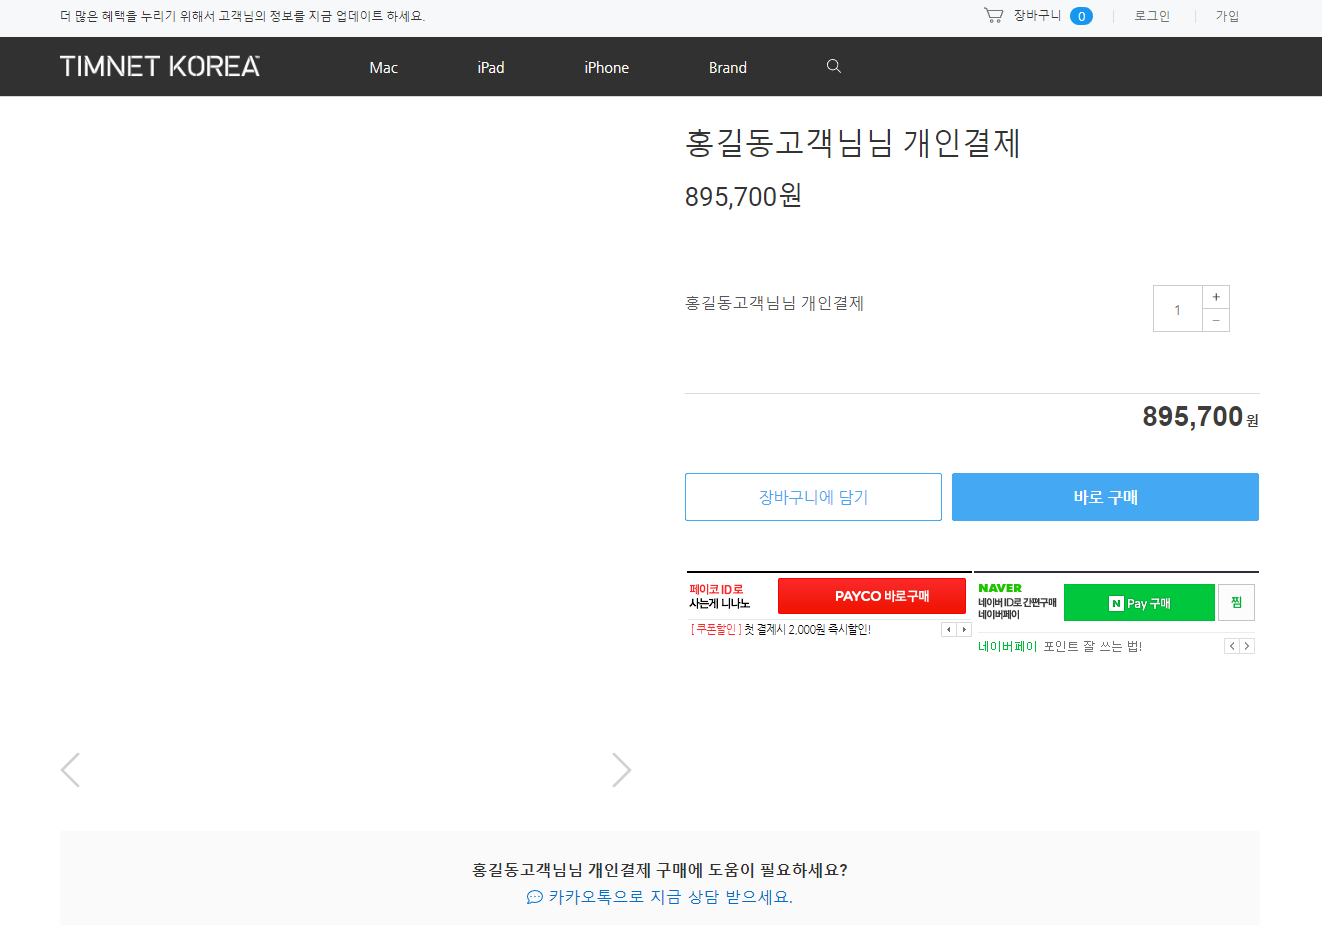1322x925 pixels.
Task: Click the 찜 wishlist button
Action: tap(1236, 602)
